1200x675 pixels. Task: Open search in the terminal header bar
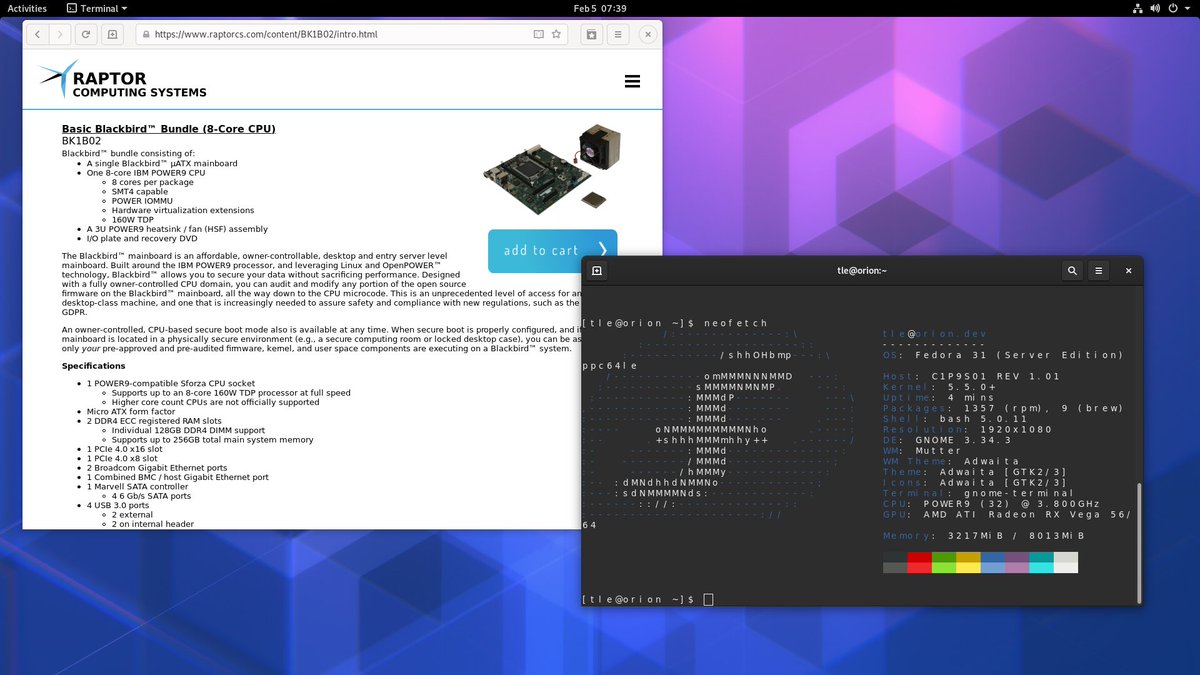point(1072,270)
